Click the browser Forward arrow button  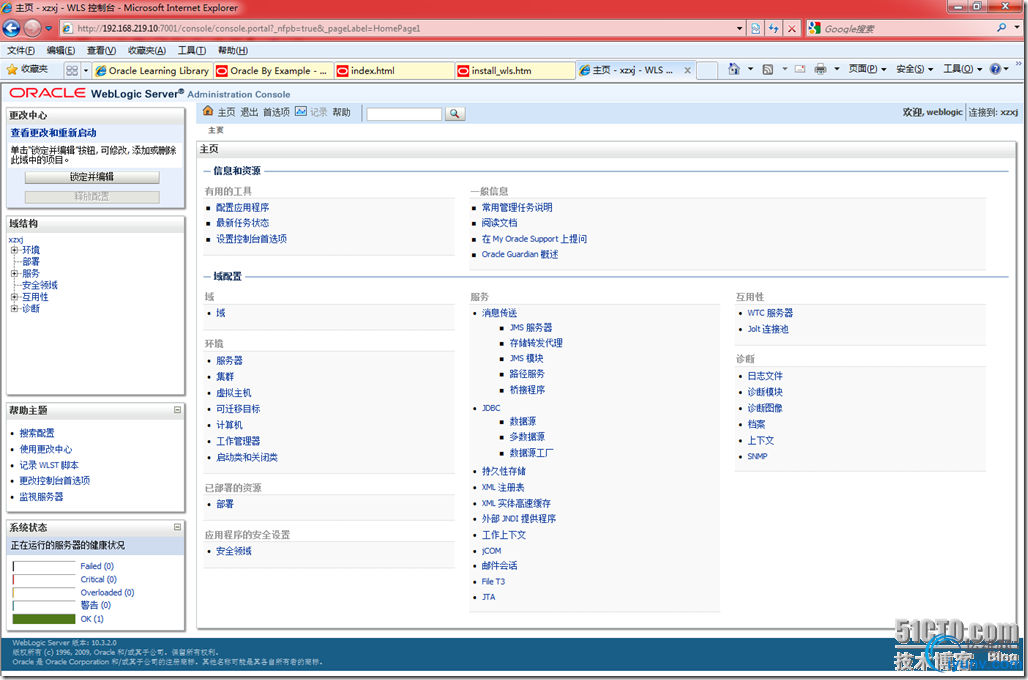pyautogui.click(x=32, y=28)
